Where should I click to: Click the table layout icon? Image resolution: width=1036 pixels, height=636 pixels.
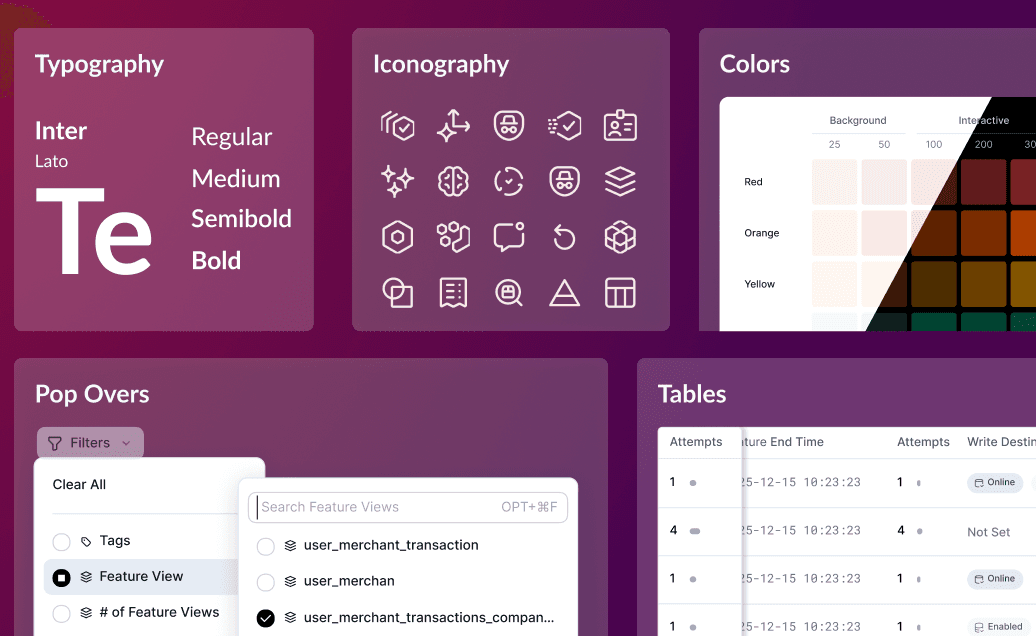620,292
